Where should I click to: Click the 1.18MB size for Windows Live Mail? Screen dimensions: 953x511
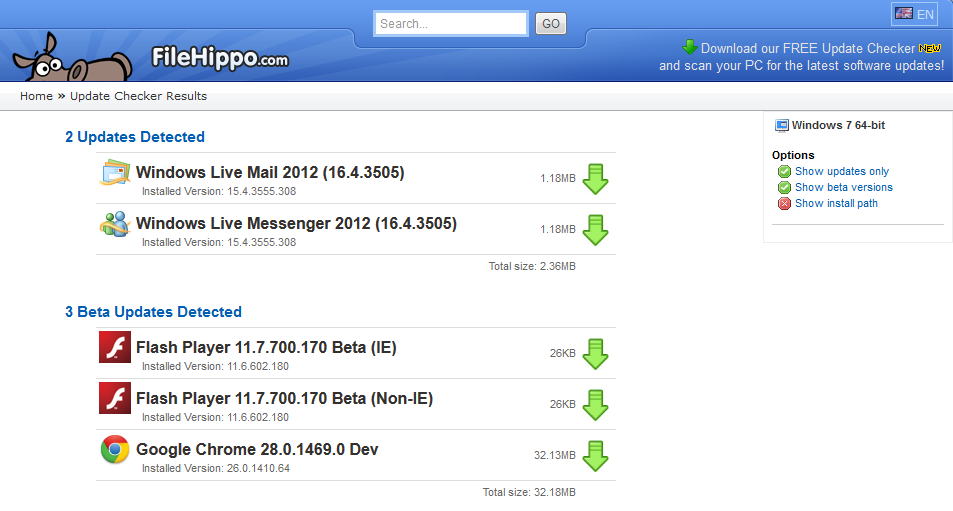point(557,179)
